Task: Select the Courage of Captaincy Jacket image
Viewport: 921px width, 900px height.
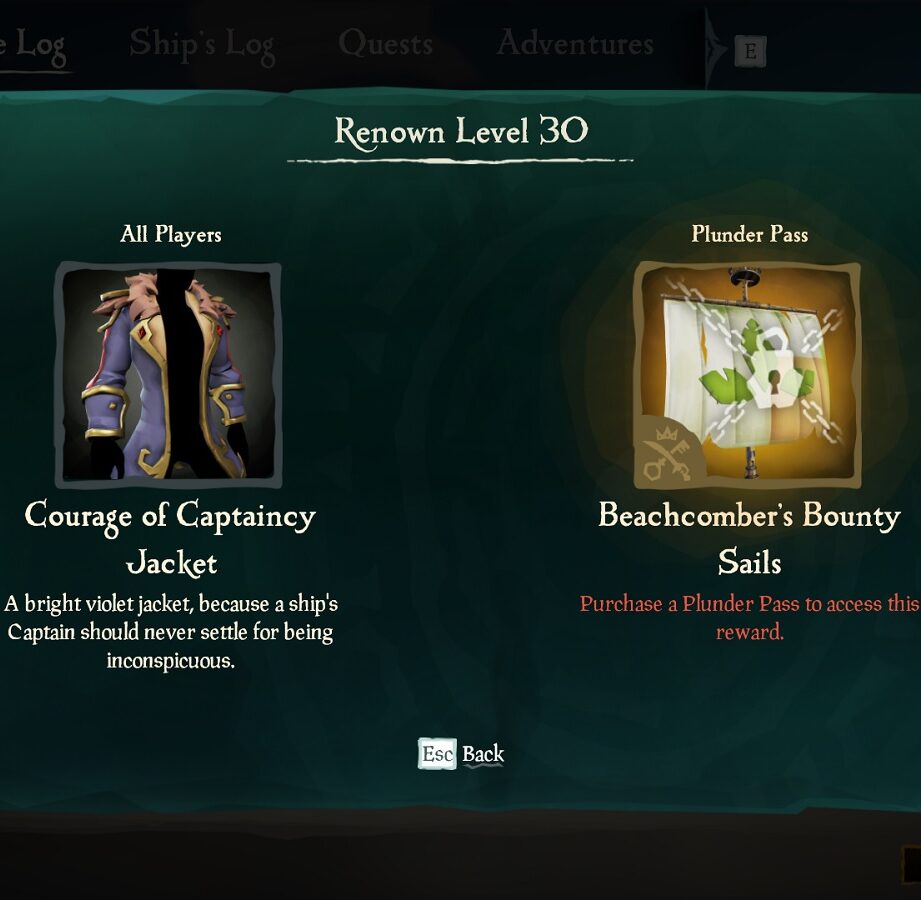Action: point(168,375)
